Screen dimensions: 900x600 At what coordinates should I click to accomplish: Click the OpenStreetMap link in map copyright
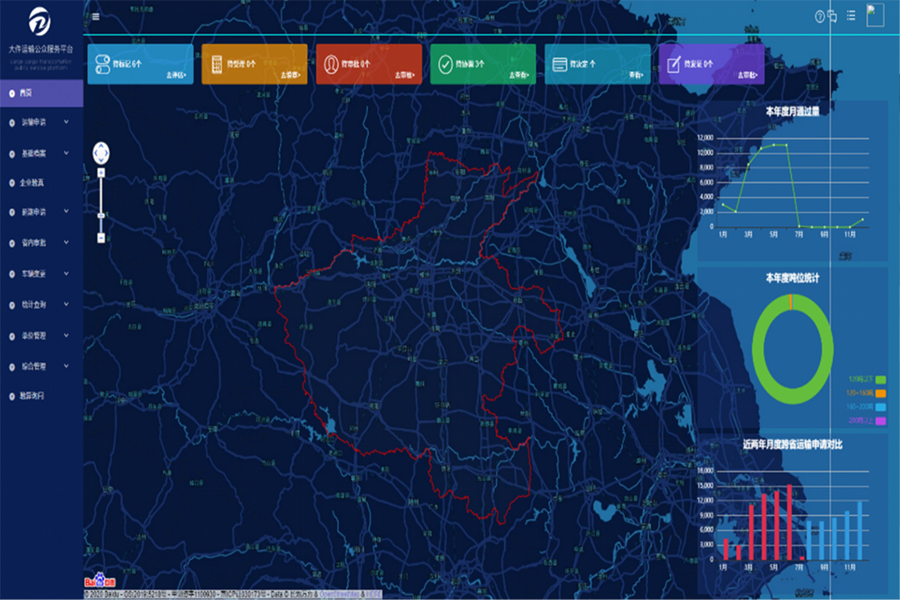pos(342,594)
